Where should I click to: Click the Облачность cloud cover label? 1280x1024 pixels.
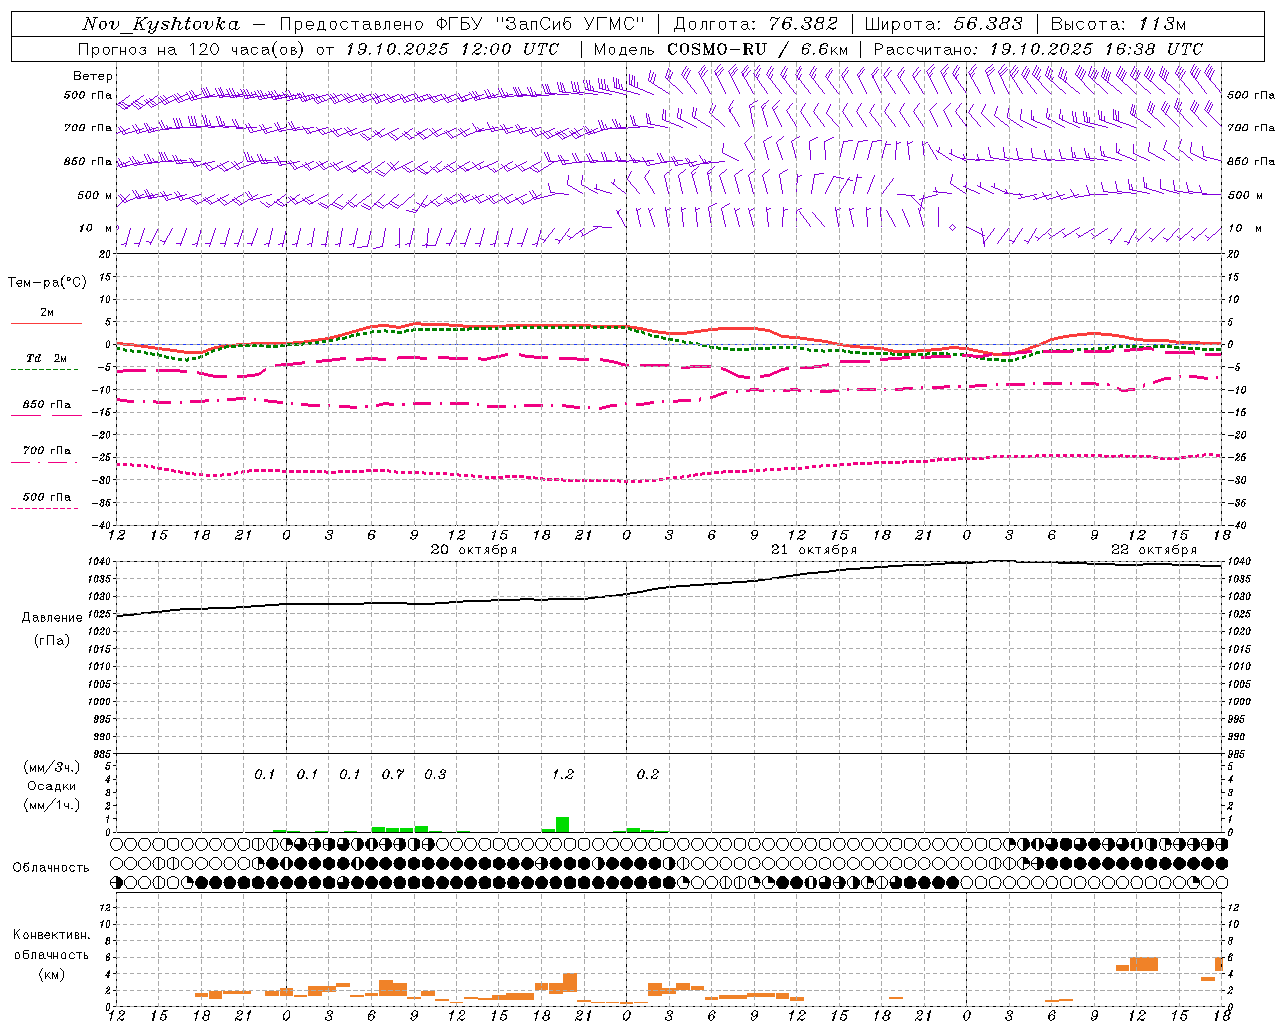[x=51, y=868]
